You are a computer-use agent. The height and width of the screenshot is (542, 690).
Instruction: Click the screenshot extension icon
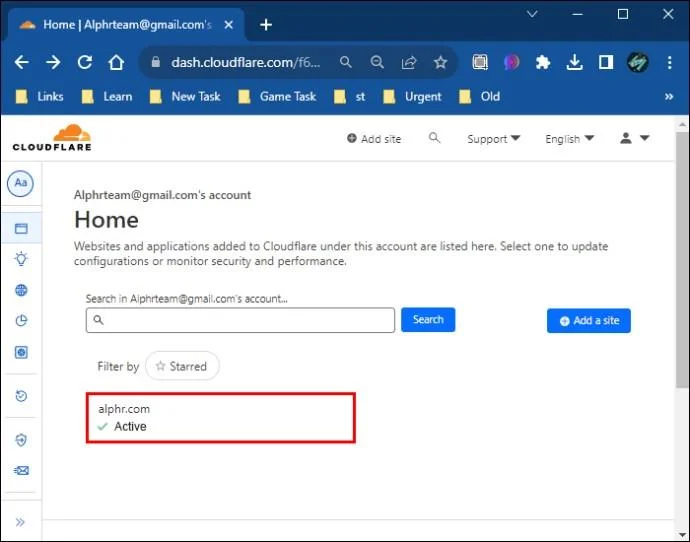[480, 62]
